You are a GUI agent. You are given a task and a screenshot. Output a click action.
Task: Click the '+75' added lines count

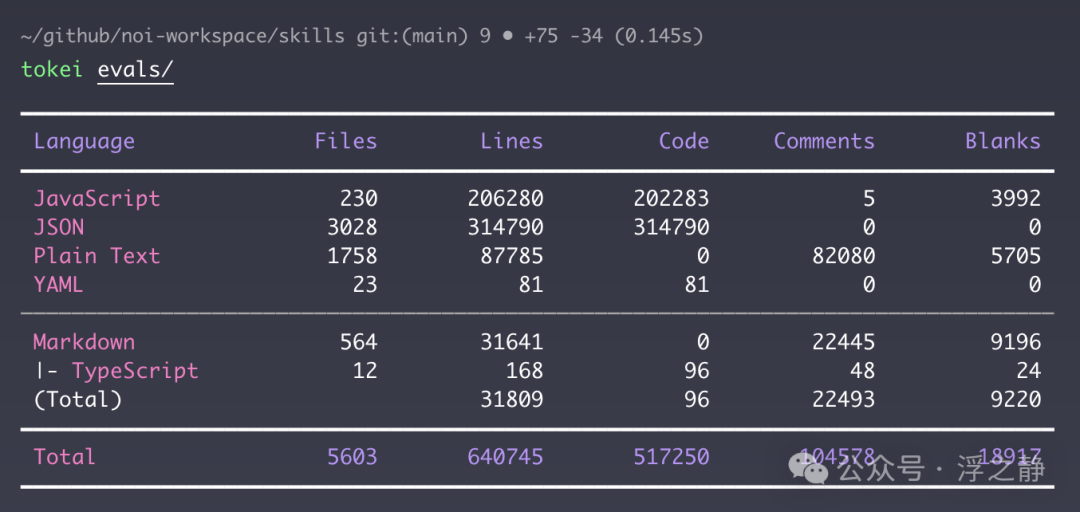click(543, 37)
